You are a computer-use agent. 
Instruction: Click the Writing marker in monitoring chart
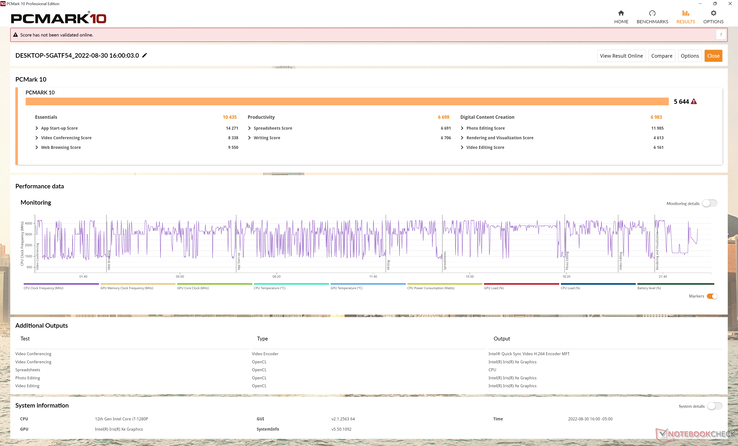[x=388, y=264]
